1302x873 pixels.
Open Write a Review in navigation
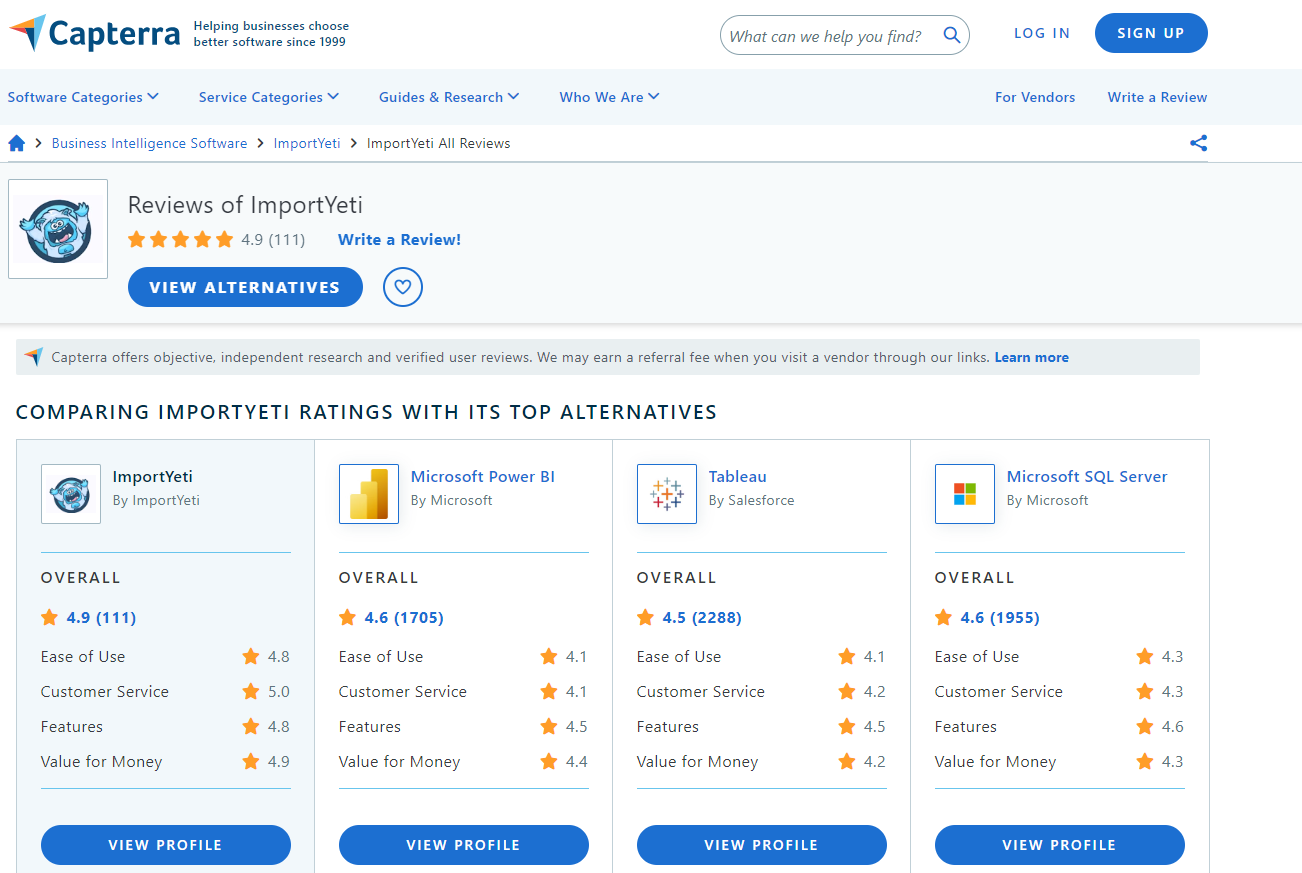[x=1157, y=97]
